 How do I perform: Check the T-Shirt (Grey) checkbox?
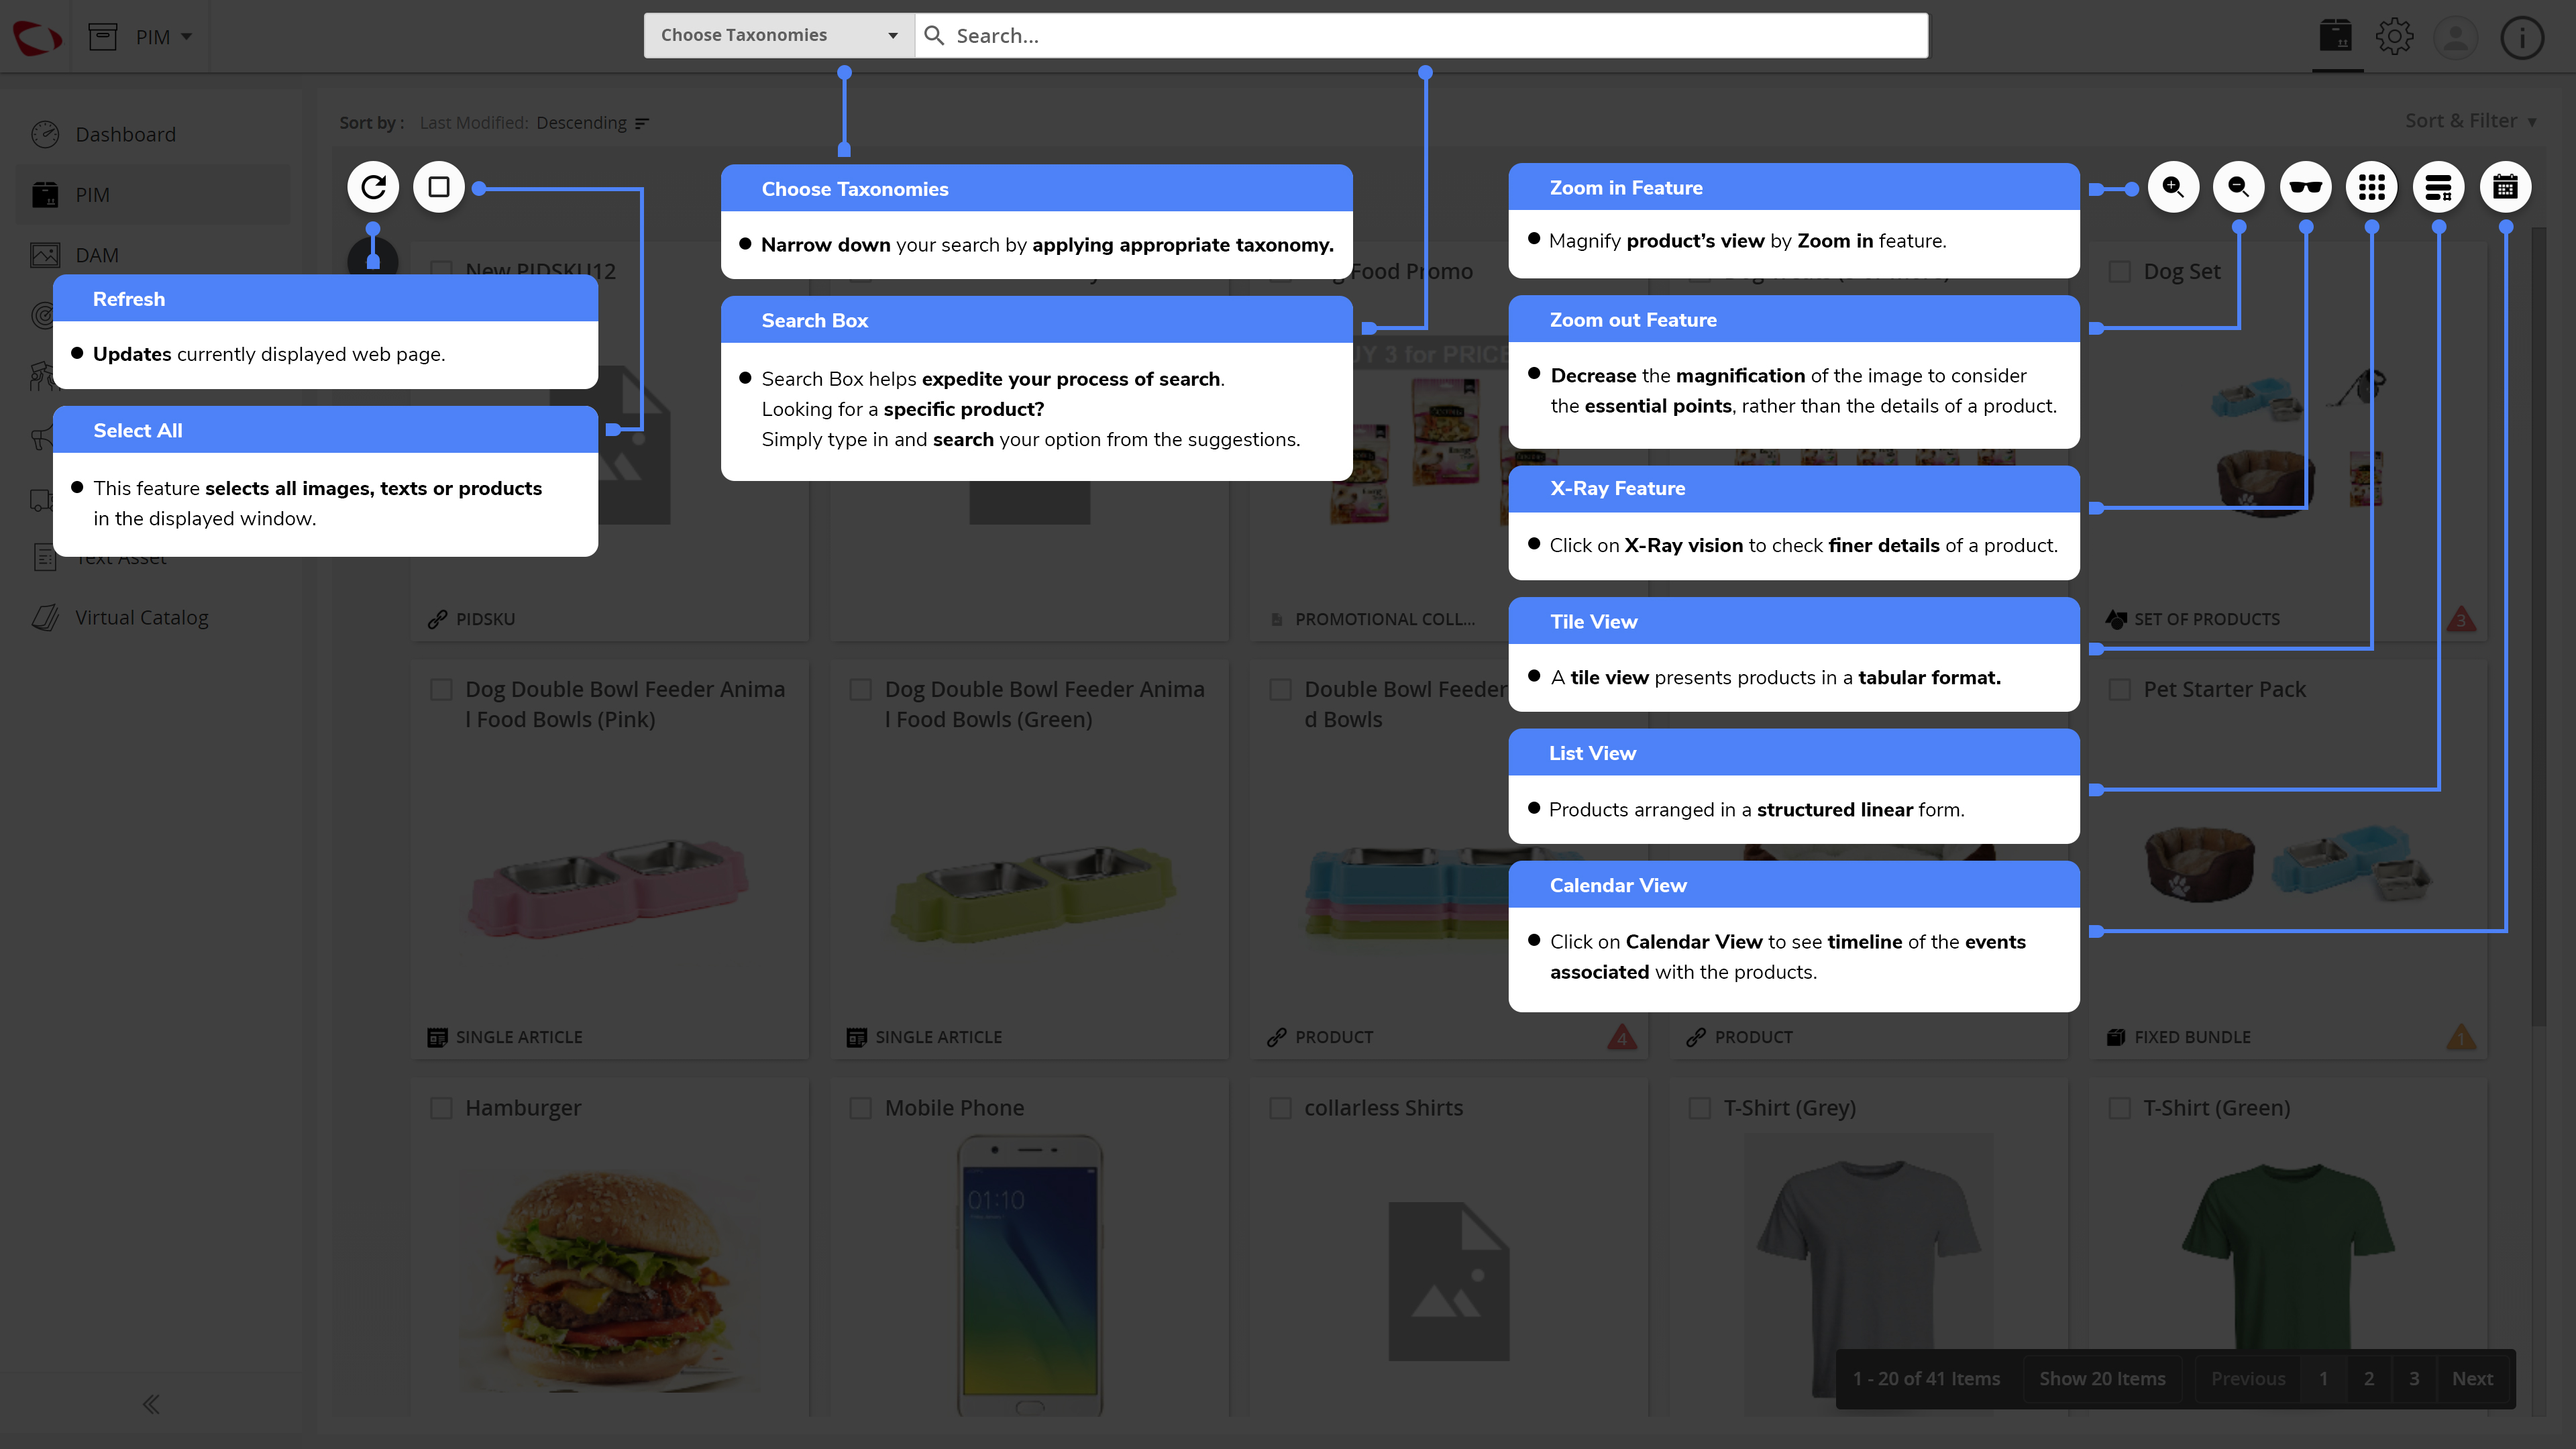click(x=1699, y=1108)
